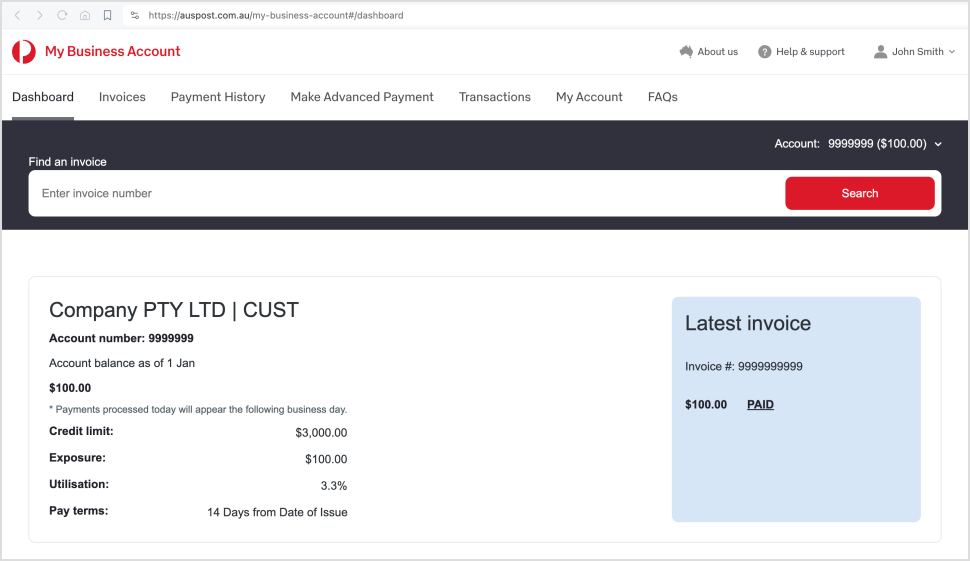Open the Transactions tab
The height and width of the screenshot is (561, 970).
pyautogui.click(x=494, y=97)
